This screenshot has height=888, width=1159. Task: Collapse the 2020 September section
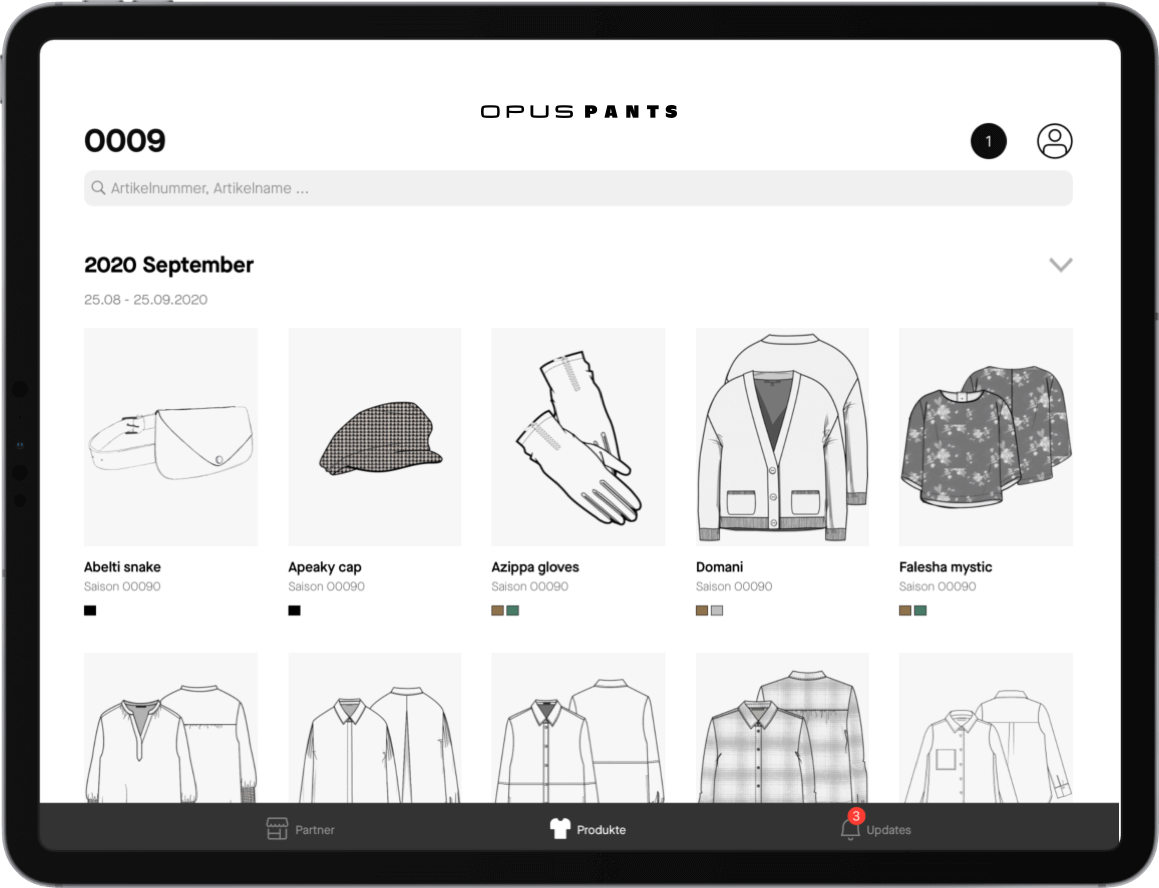tap(1060, 265)
